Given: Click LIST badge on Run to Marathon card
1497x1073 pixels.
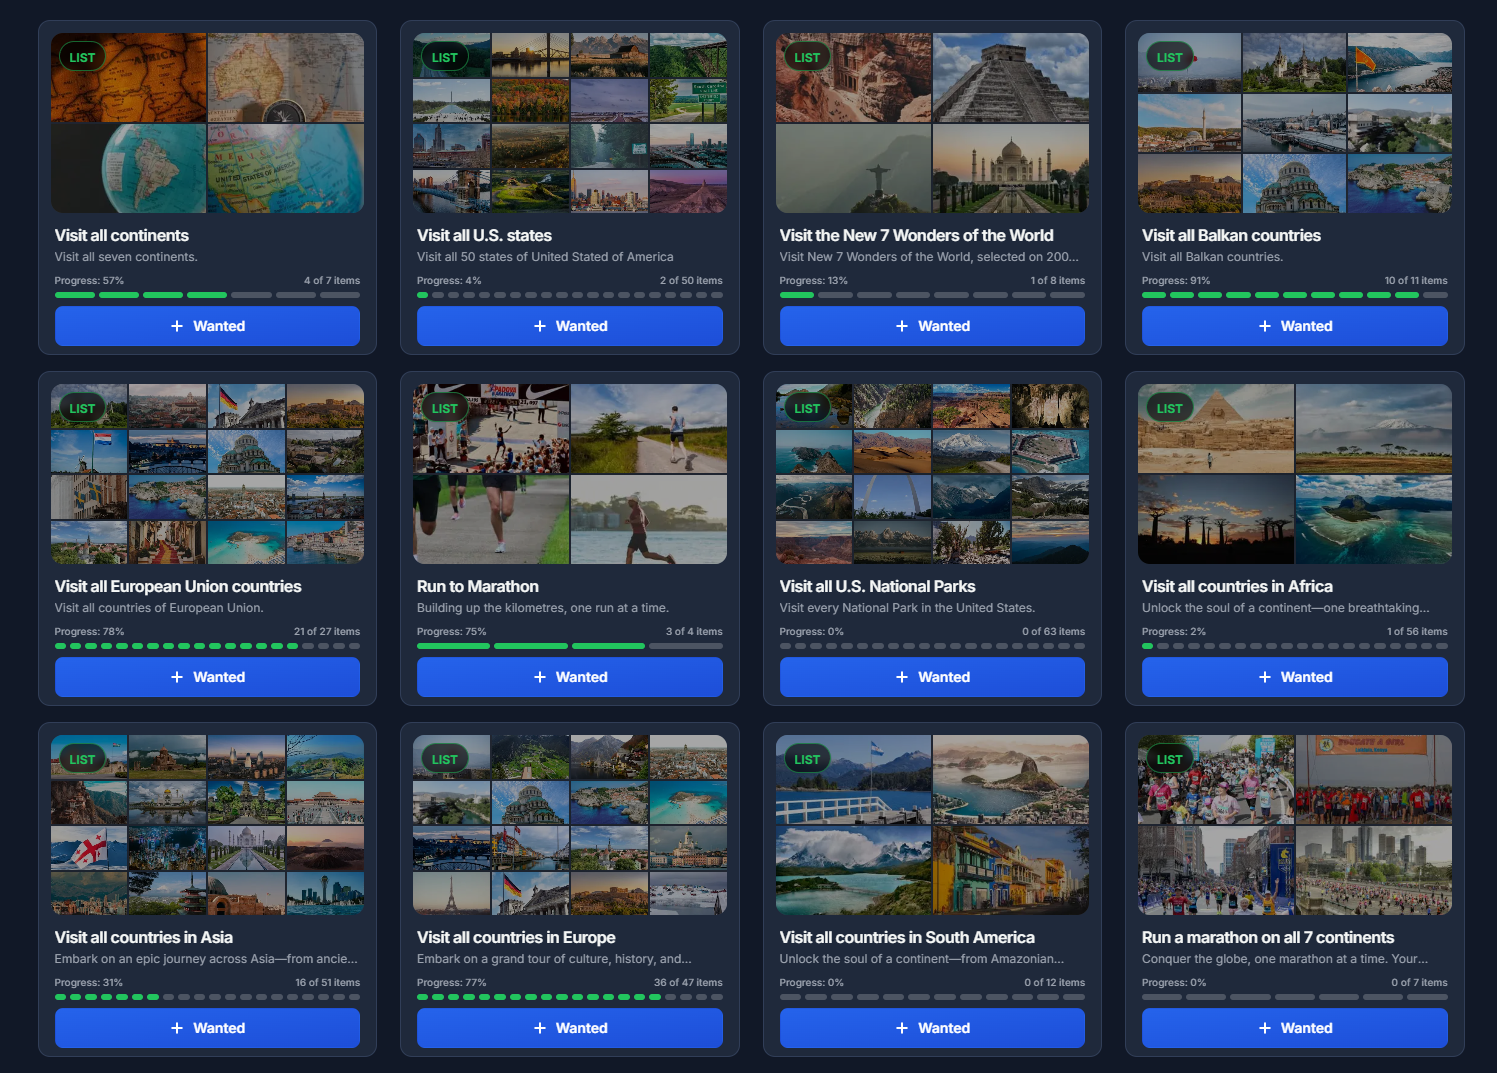Looking at the screenshot, I should pos(444,408).
